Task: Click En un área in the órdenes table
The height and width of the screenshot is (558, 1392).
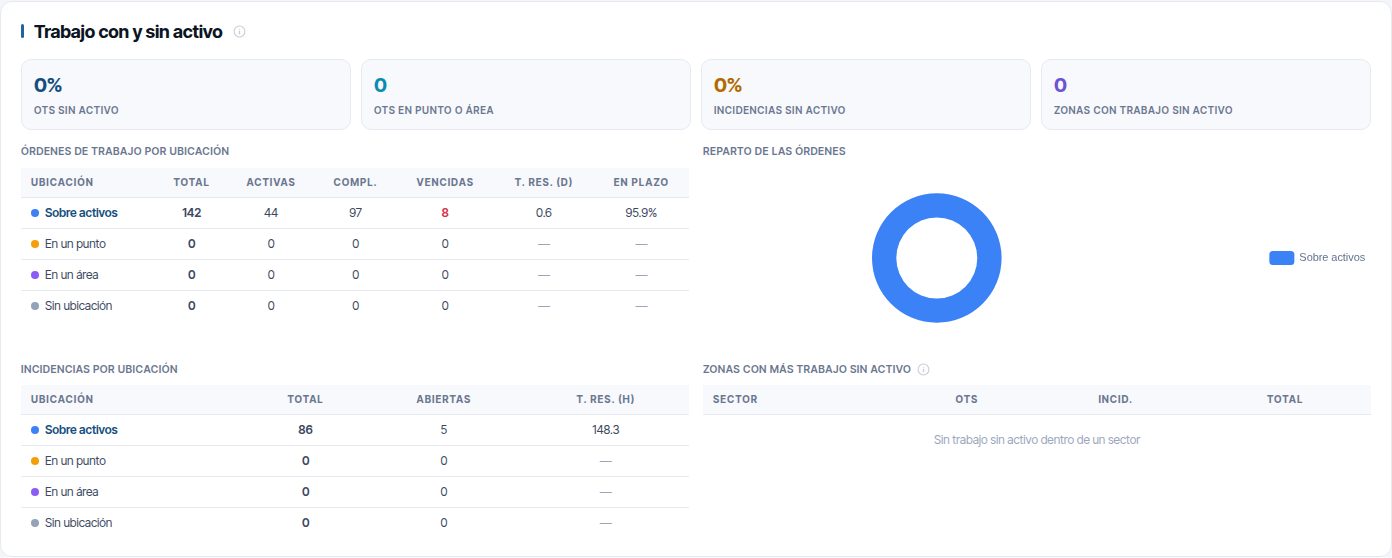Action: pyautogui.click(x=72, y=275)
